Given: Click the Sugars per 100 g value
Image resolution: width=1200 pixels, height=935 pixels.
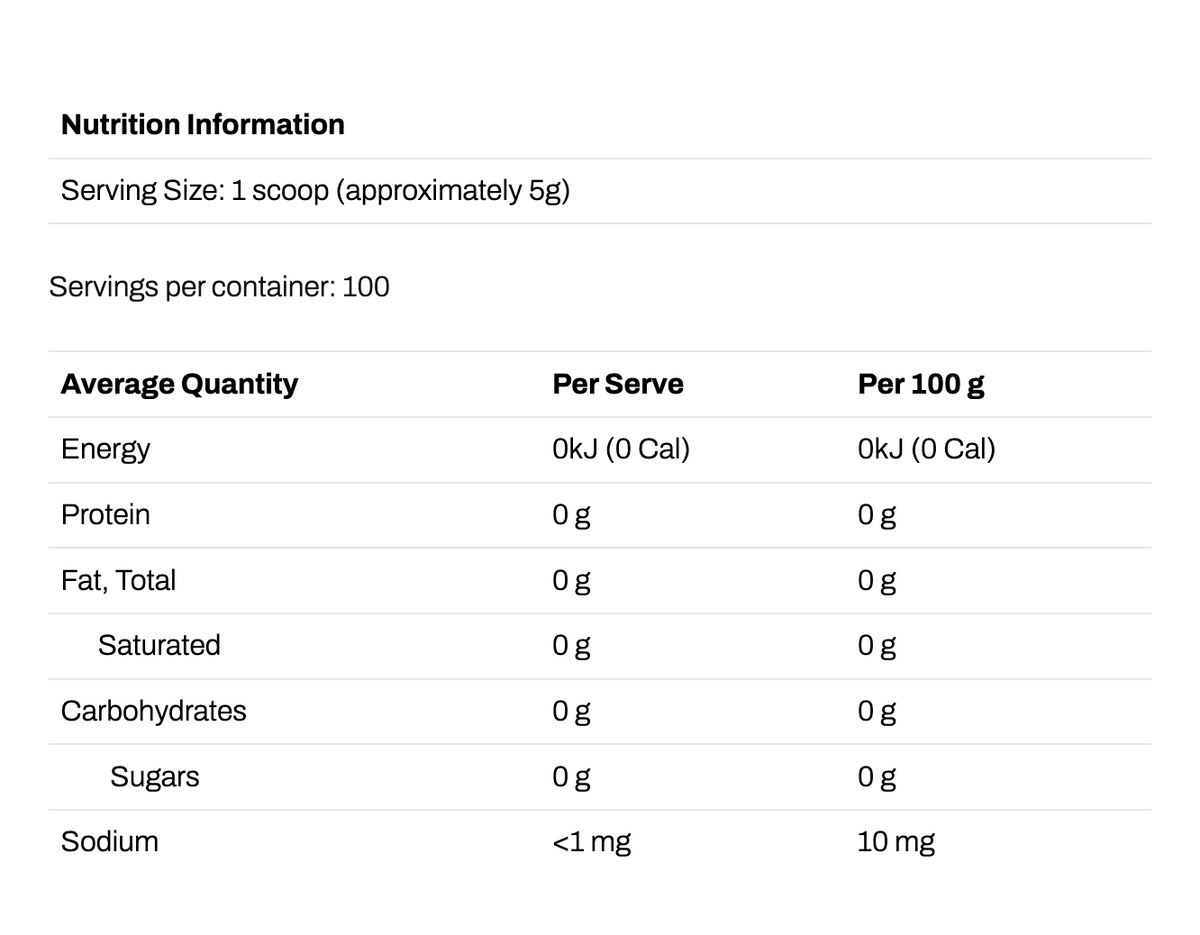Looking at the screenshot, I should [877, 778].
